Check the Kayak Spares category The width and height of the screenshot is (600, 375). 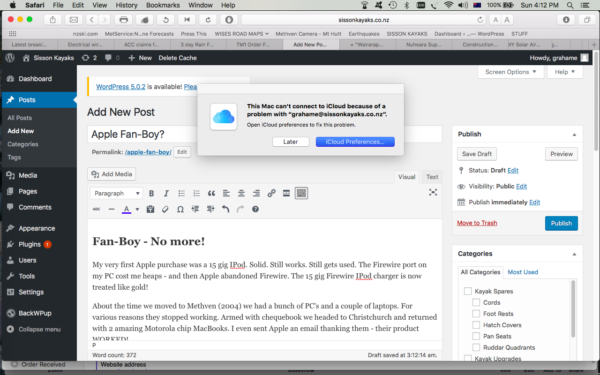pos(468,291)
